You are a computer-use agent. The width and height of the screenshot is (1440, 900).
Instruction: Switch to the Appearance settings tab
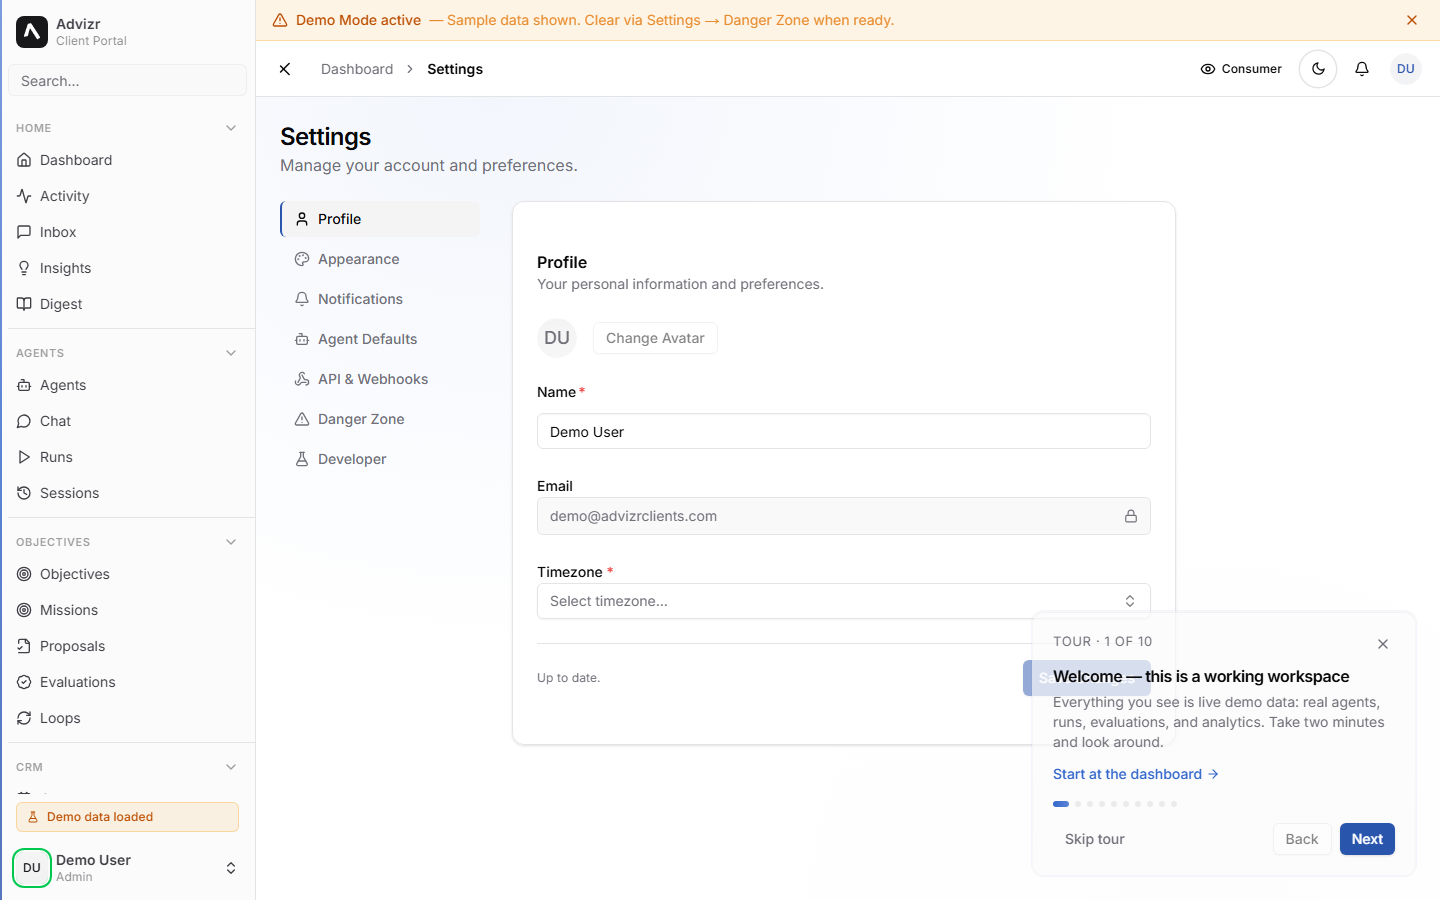pyautogui.click(x=380, y=259)
